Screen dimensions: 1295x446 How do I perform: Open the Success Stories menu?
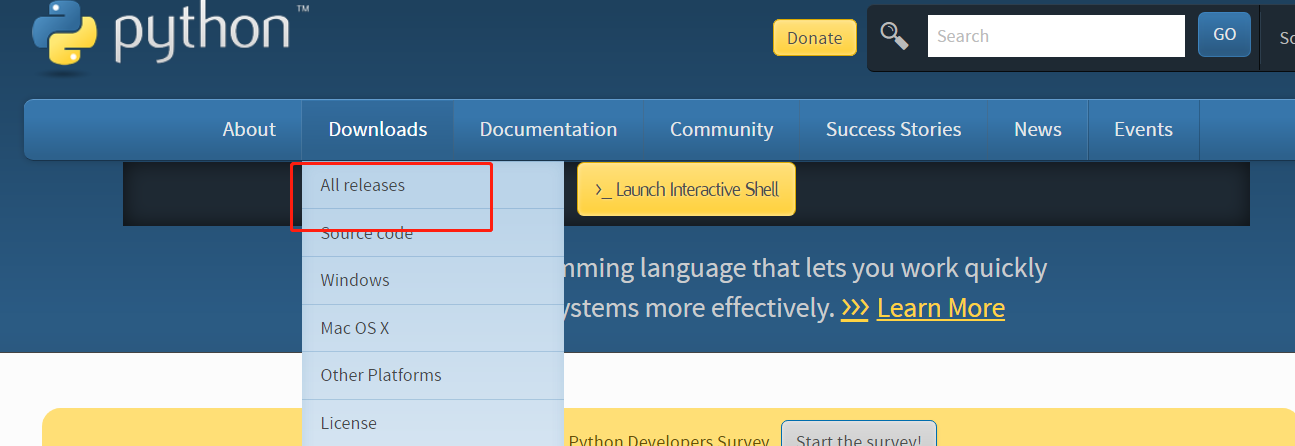(x=893, y=129)
